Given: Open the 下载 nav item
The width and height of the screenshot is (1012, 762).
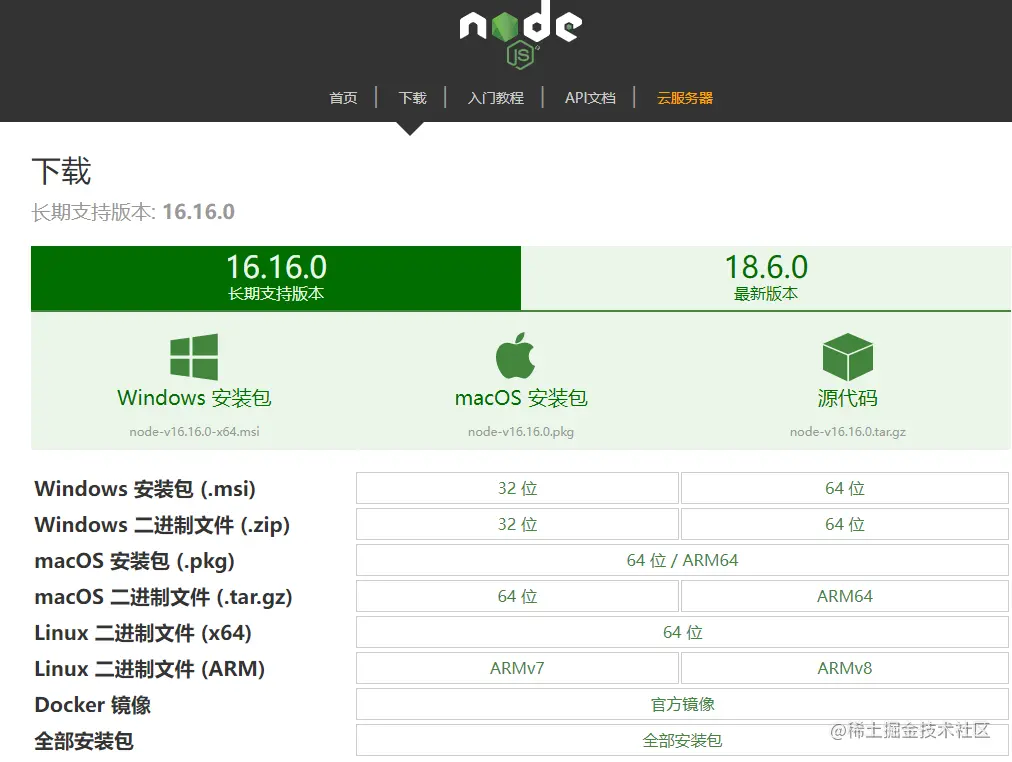Looking at the screenshot, I should coord(412,98).
